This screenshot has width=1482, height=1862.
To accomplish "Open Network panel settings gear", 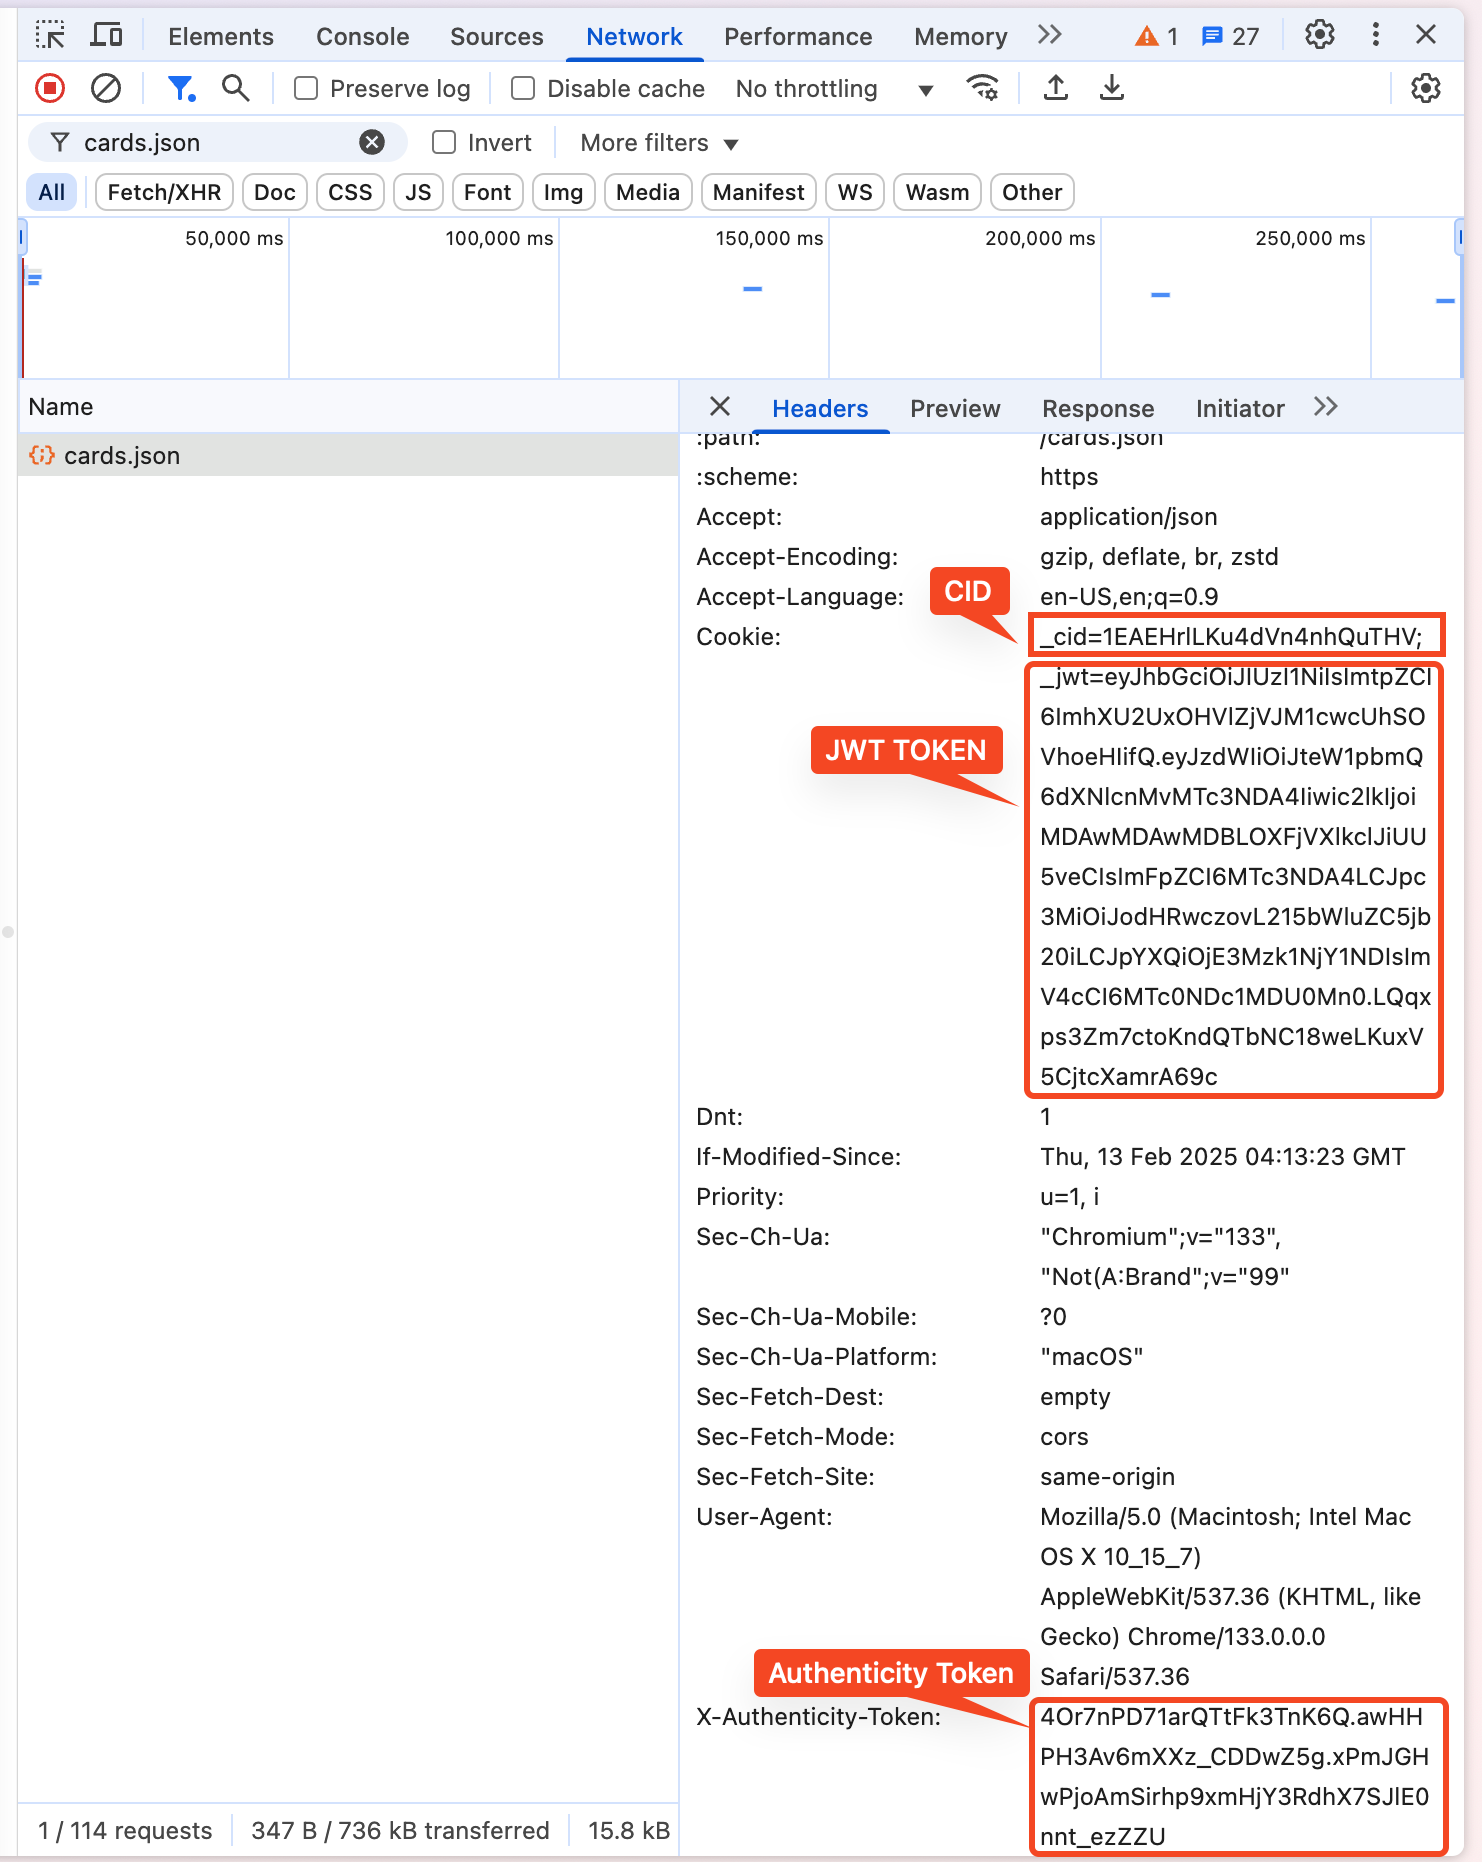I will tap(1426, 89).
